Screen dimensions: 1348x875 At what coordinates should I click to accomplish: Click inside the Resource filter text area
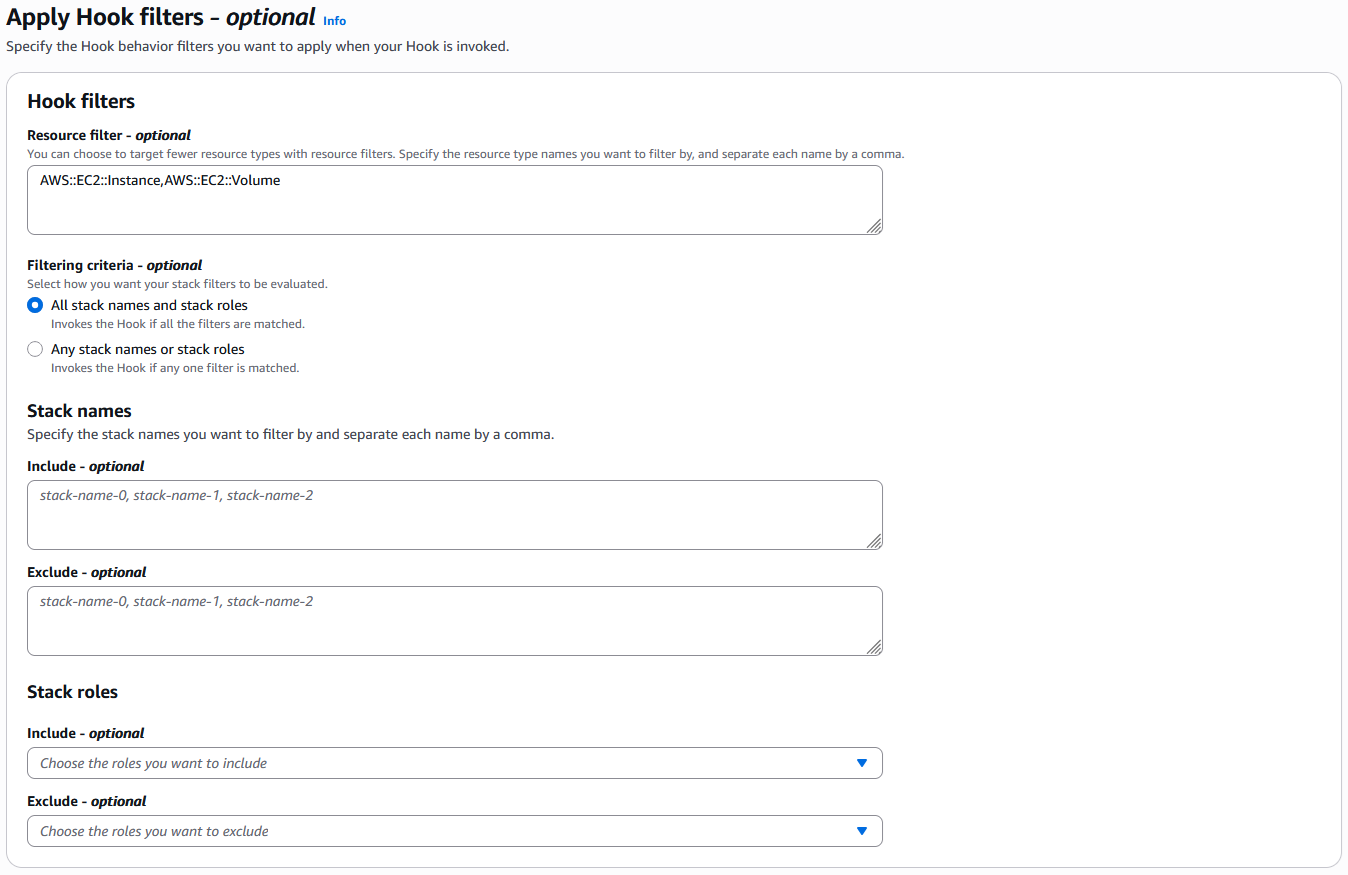pos(455,200)
